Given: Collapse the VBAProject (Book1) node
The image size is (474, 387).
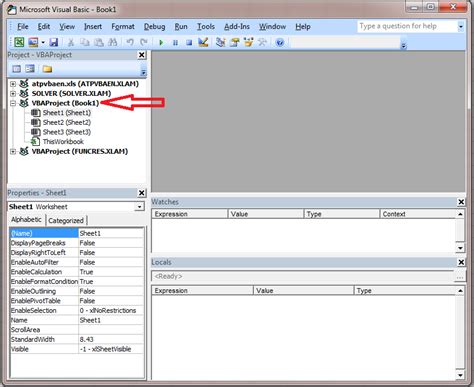Looking at the screenshot, I should (13, 103).
